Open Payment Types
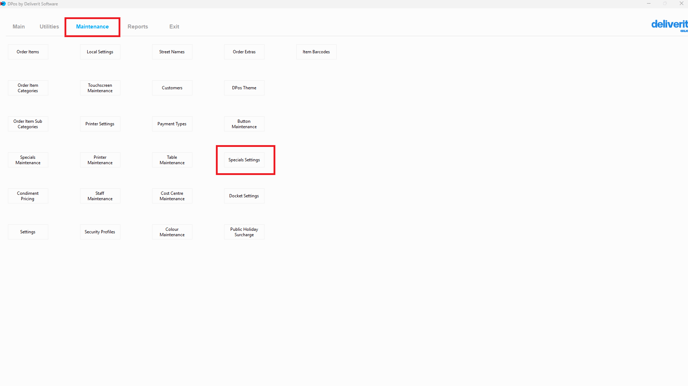The height and width of the screenshot is (386, 688). tap(172, 124)
